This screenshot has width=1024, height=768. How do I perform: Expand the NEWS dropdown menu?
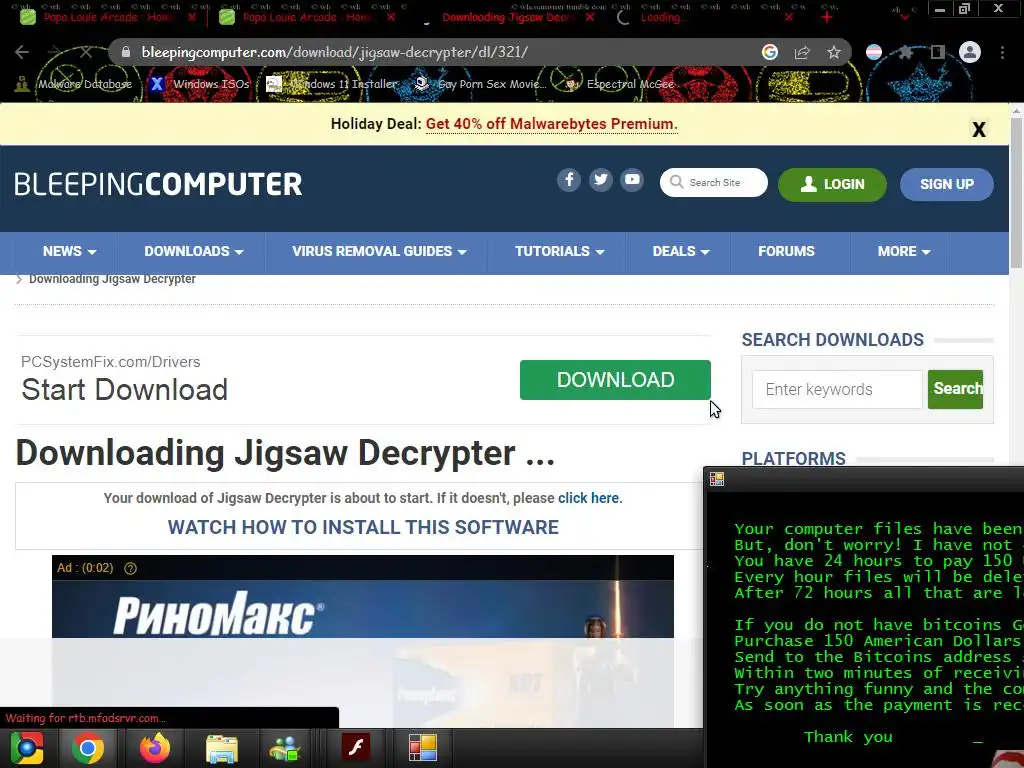(69, 251)
